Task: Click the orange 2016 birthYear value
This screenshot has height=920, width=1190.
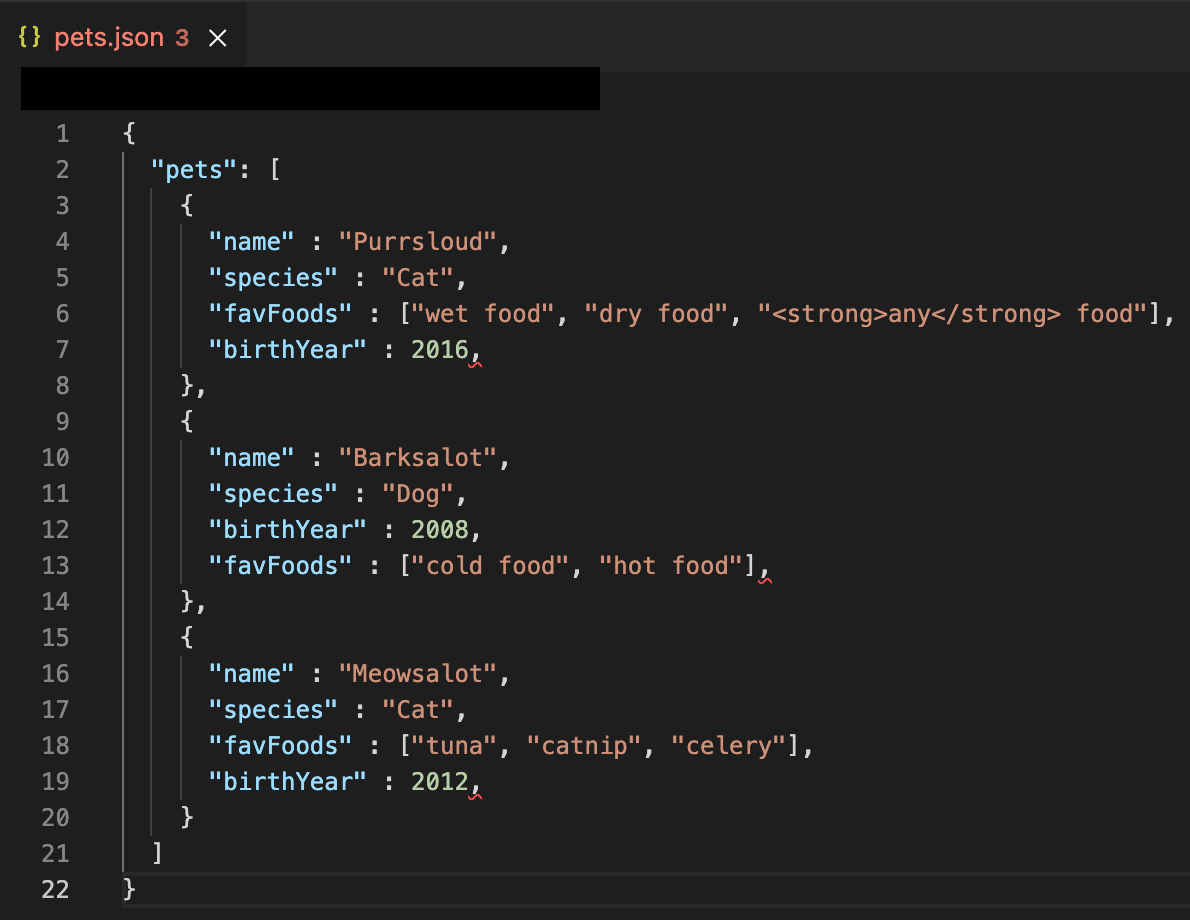Action: tap(440, 349)
